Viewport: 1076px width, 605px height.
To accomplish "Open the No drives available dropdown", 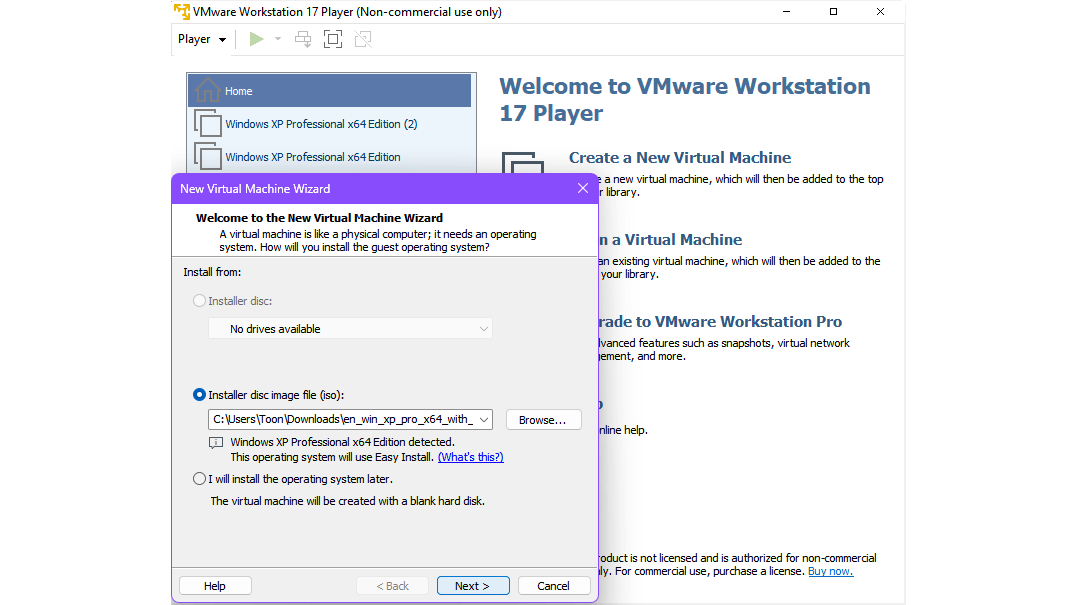I will pos(350,329).
